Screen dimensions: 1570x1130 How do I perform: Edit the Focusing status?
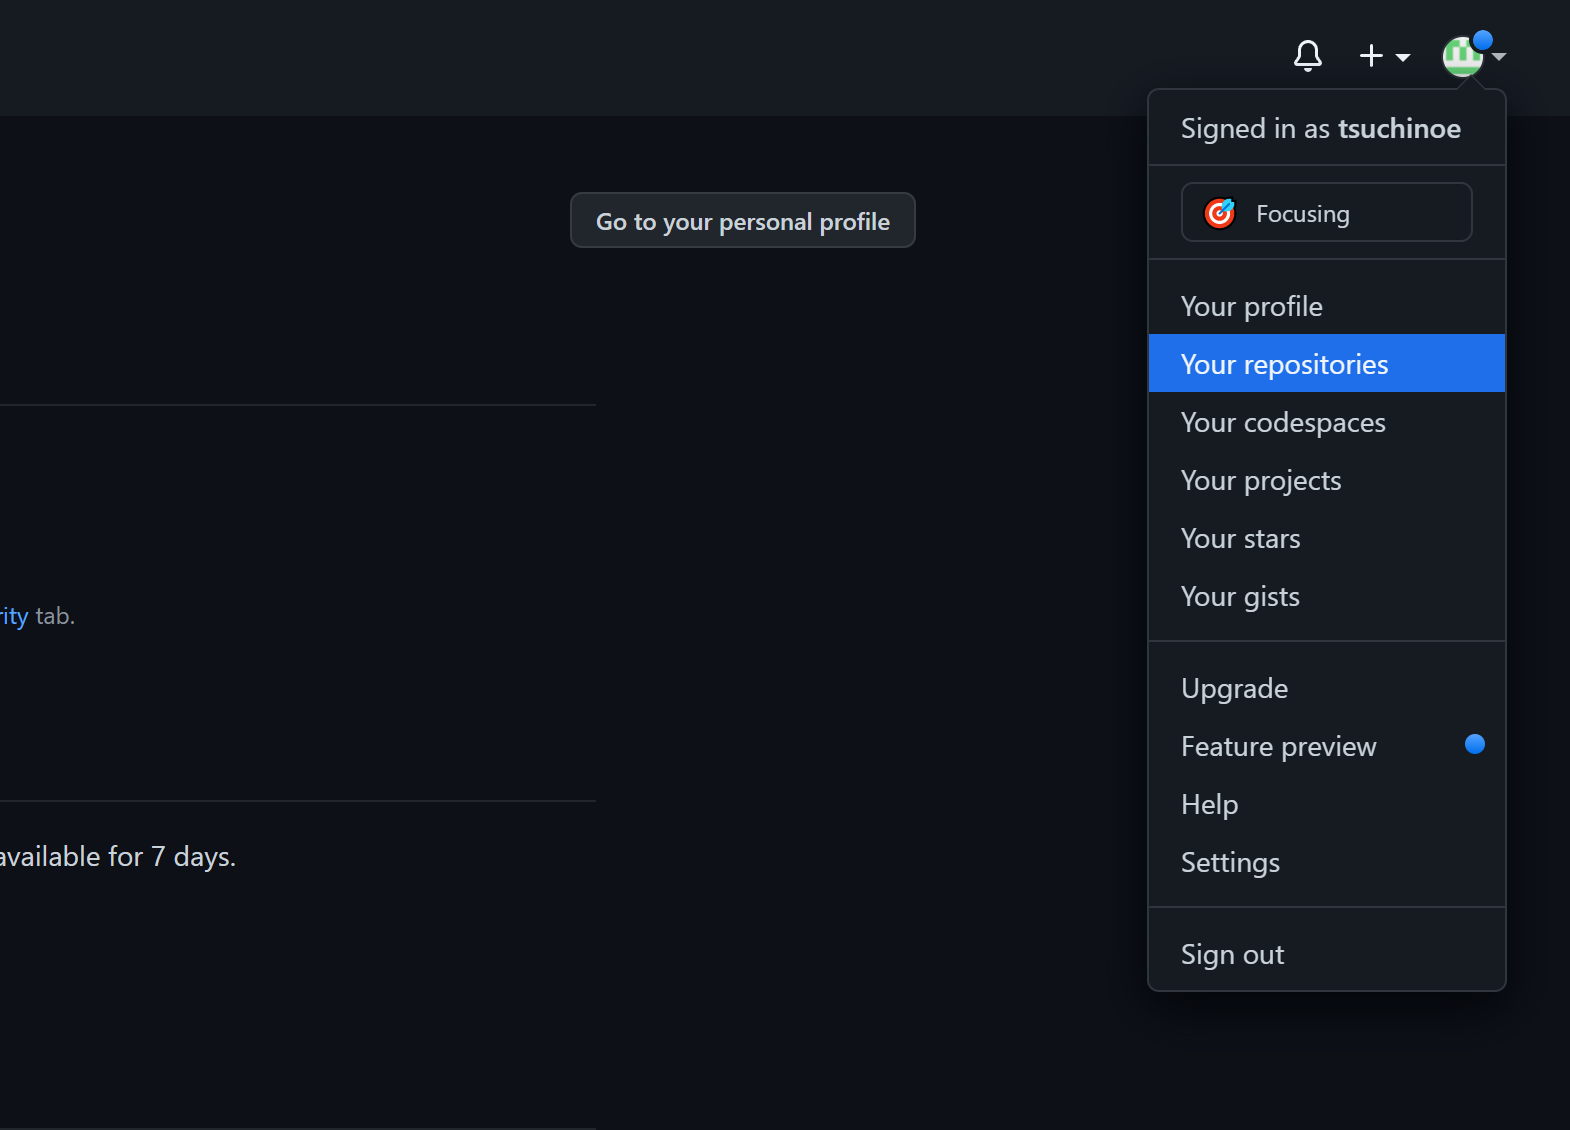click(1326, 212)
